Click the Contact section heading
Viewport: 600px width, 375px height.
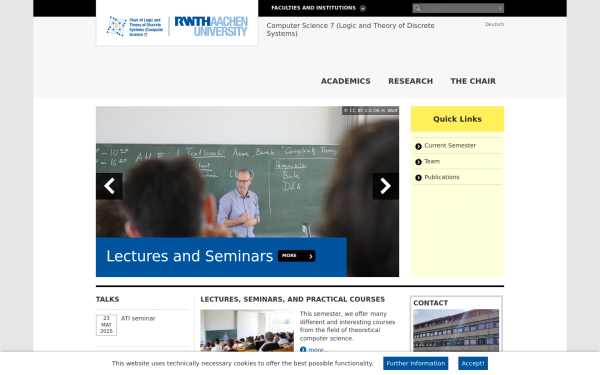click(x=430, y=303)
